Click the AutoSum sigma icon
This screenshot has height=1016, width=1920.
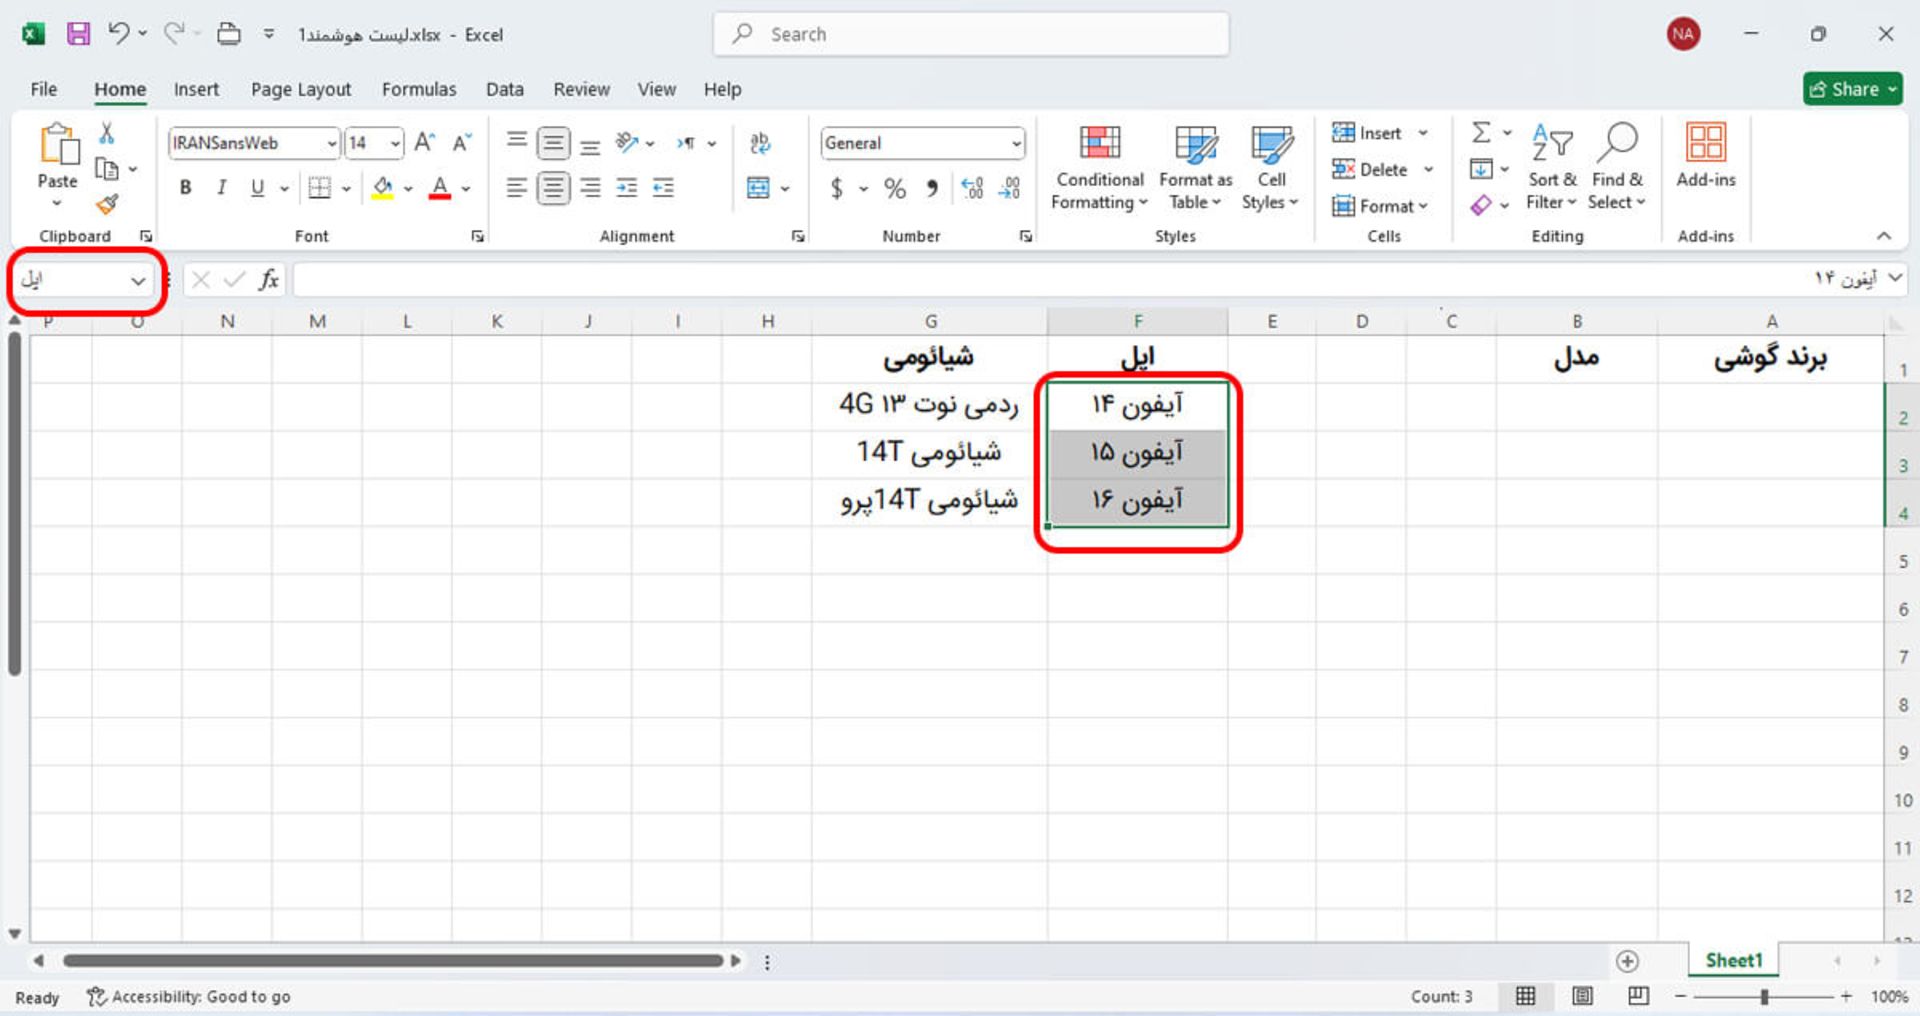click(x=1481, y=132)
